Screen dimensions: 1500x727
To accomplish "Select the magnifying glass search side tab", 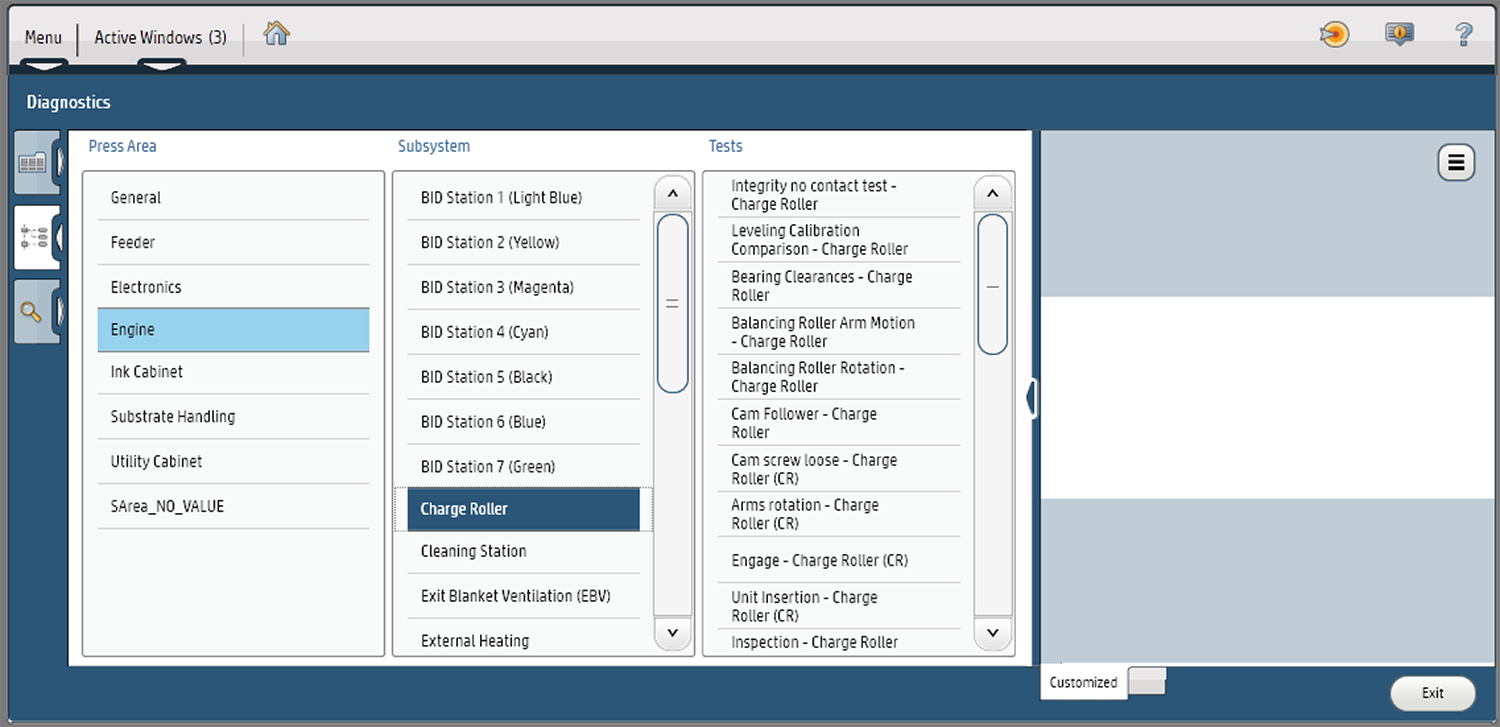I will 33,312.
